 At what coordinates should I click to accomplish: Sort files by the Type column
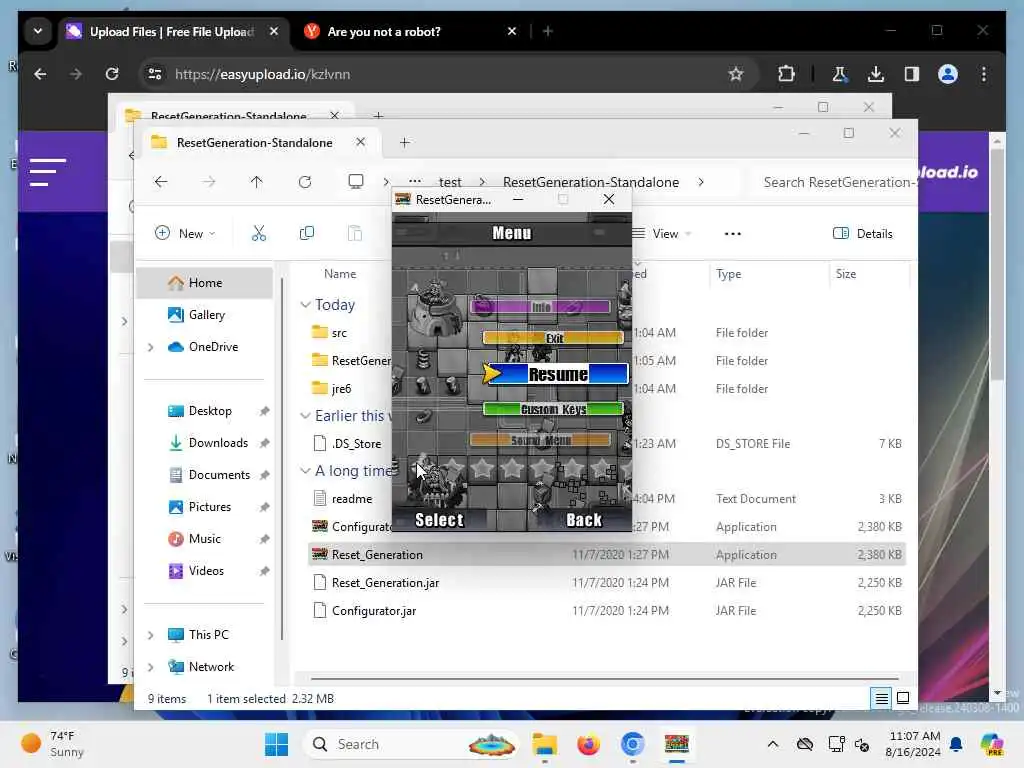click(728, 274)
